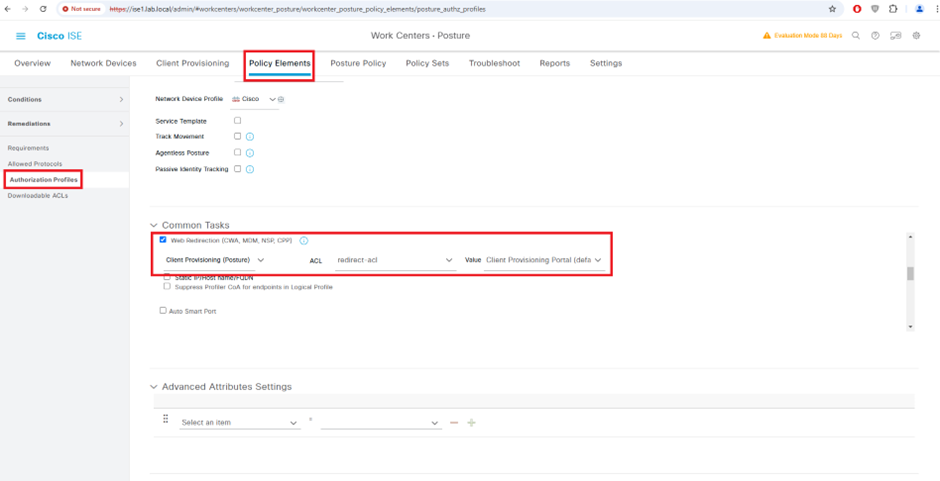Switch to the Client Provisioning tab

click(x=192, y=63)
